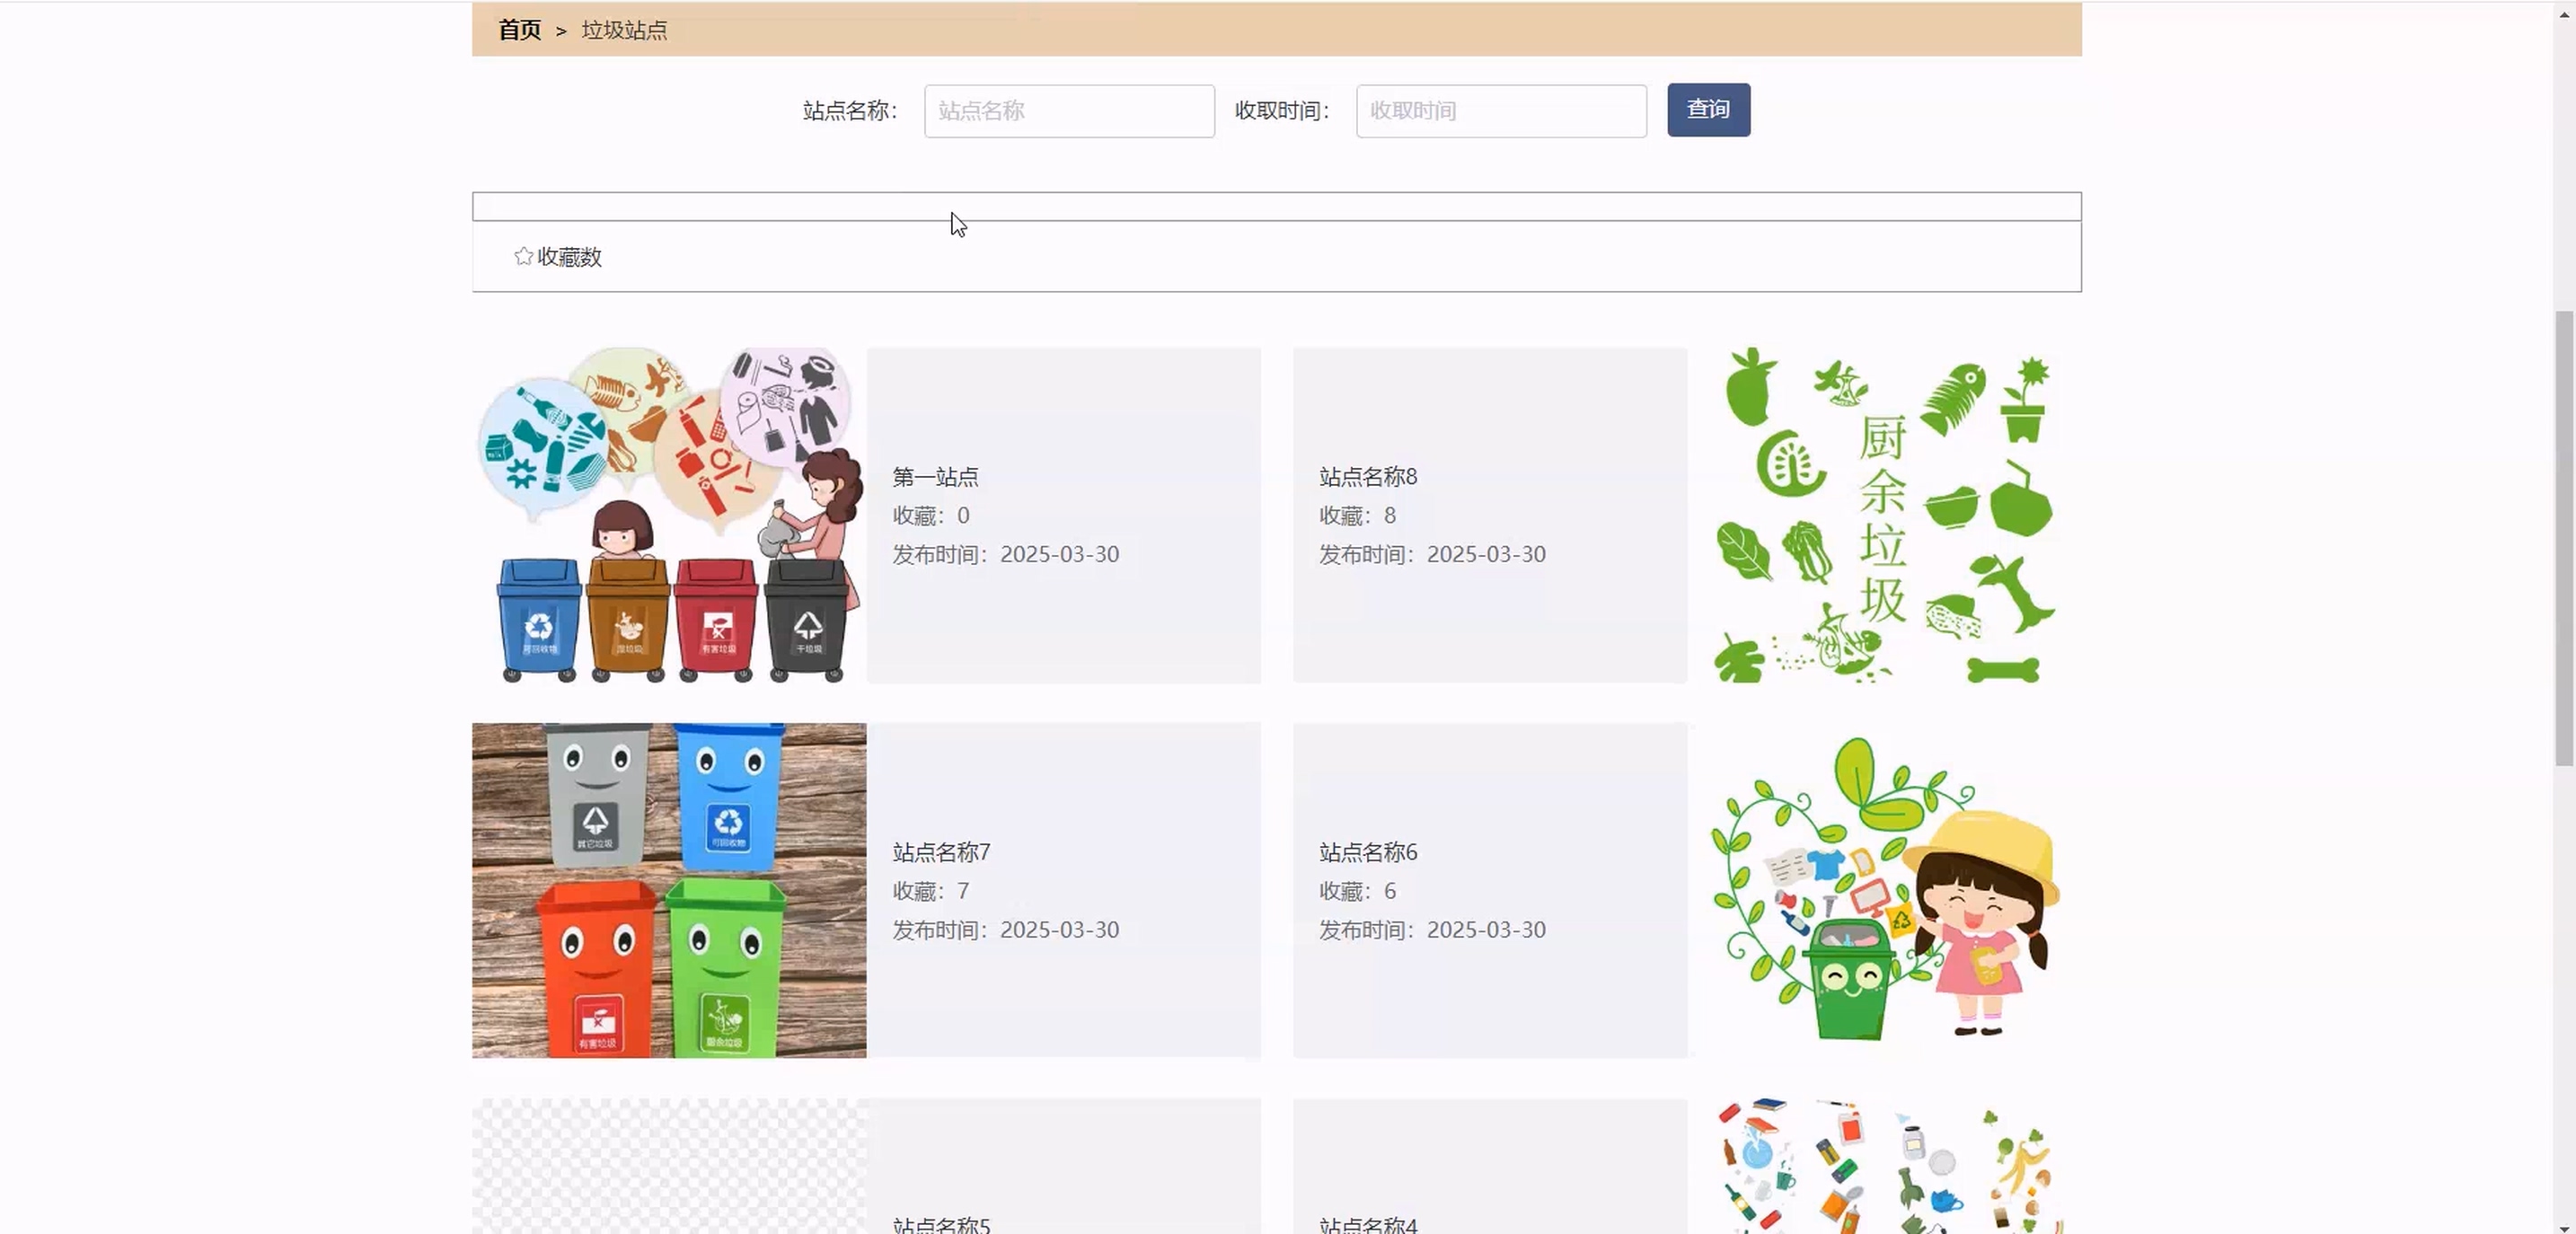Focus the 收取时间 input field
Screen dimensions: 2576x1234
click(x=1500, y=111)
